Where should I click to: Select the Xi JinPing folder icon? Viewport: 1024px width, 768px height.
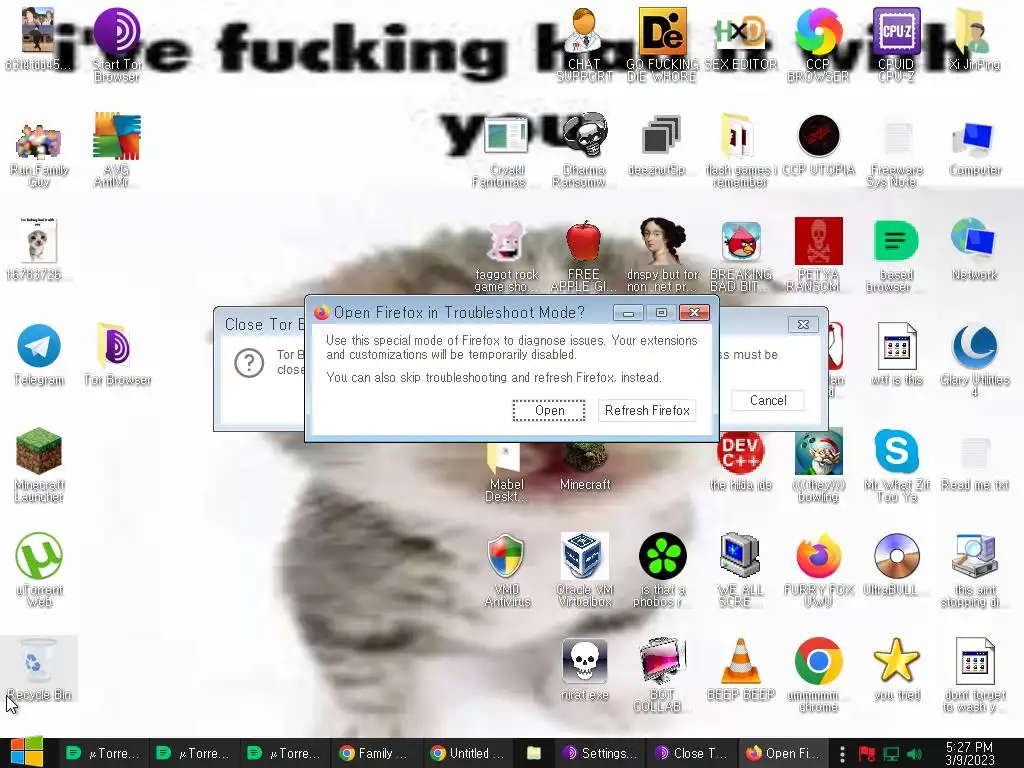(974, 39)
